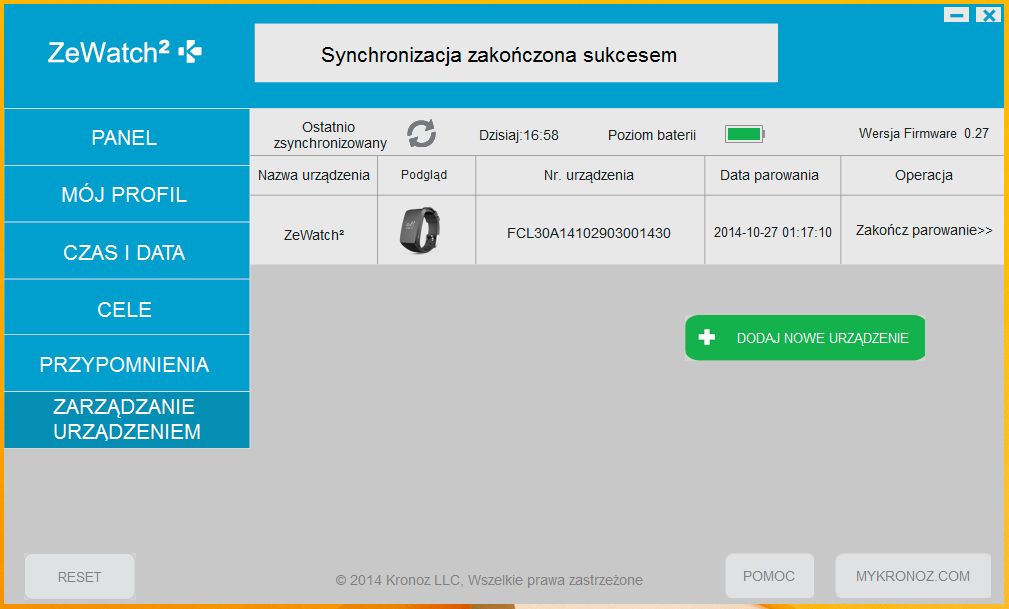Click 'Dzisiaj:16:58' last sync time
Image resolution: width=1009 pixels, height=609 pixels.
[519, 135]
